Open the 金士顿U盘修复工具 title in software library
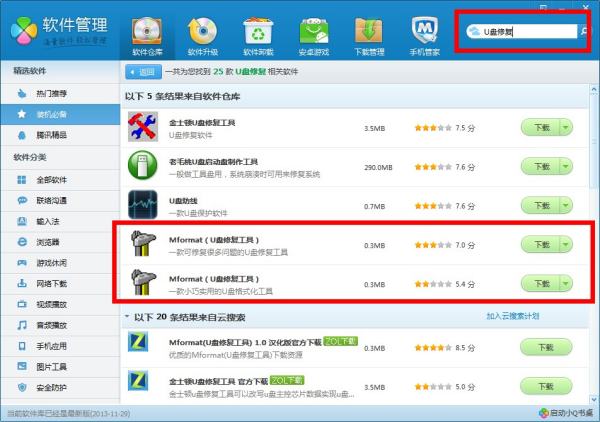The image size is (600, 422). pyautogui.click(x=202, y=123)
